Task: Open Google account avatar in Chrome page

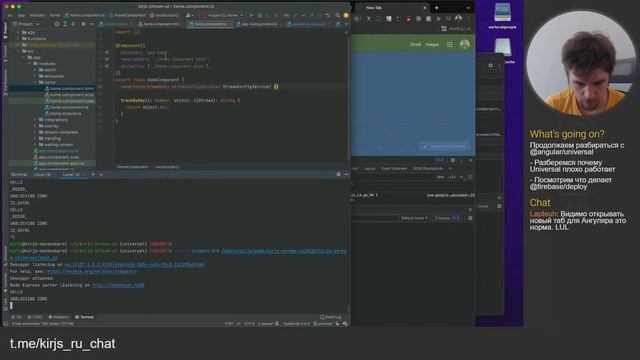Action: pyautogui.click(x=464, y=44)
